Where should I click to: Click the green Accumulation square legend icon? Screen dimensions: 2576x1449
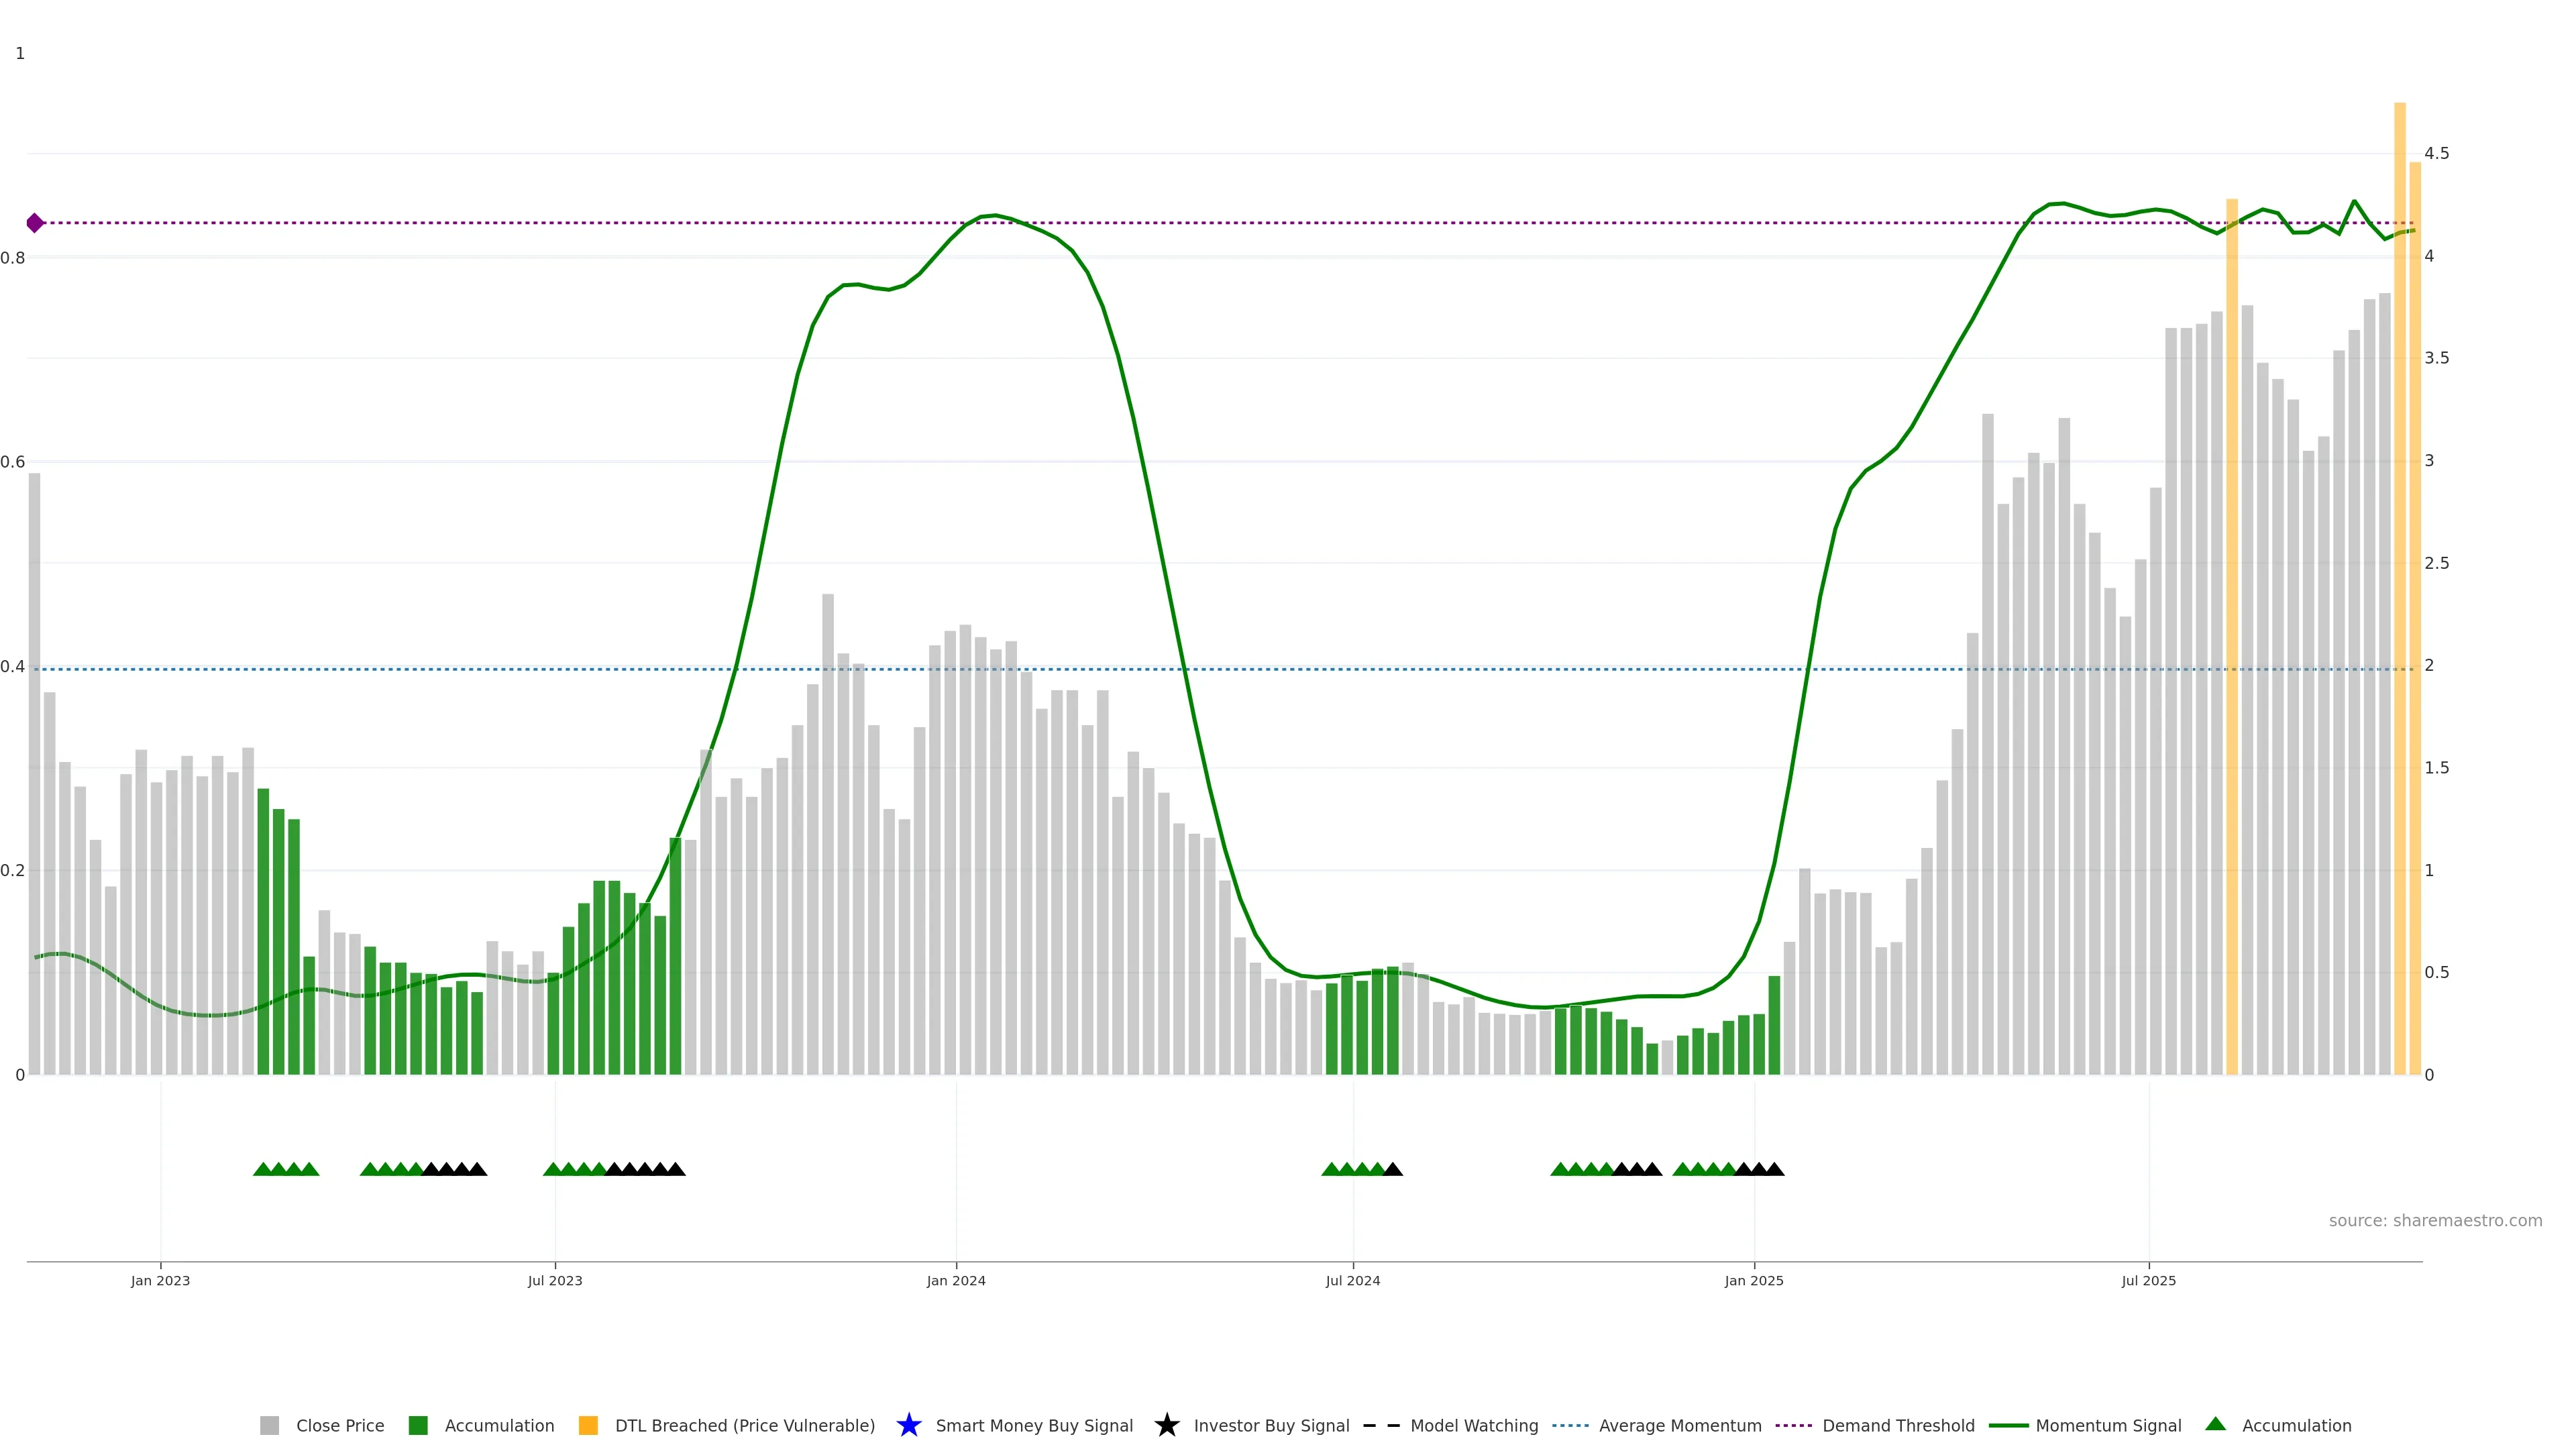(x=418, y=1425)
